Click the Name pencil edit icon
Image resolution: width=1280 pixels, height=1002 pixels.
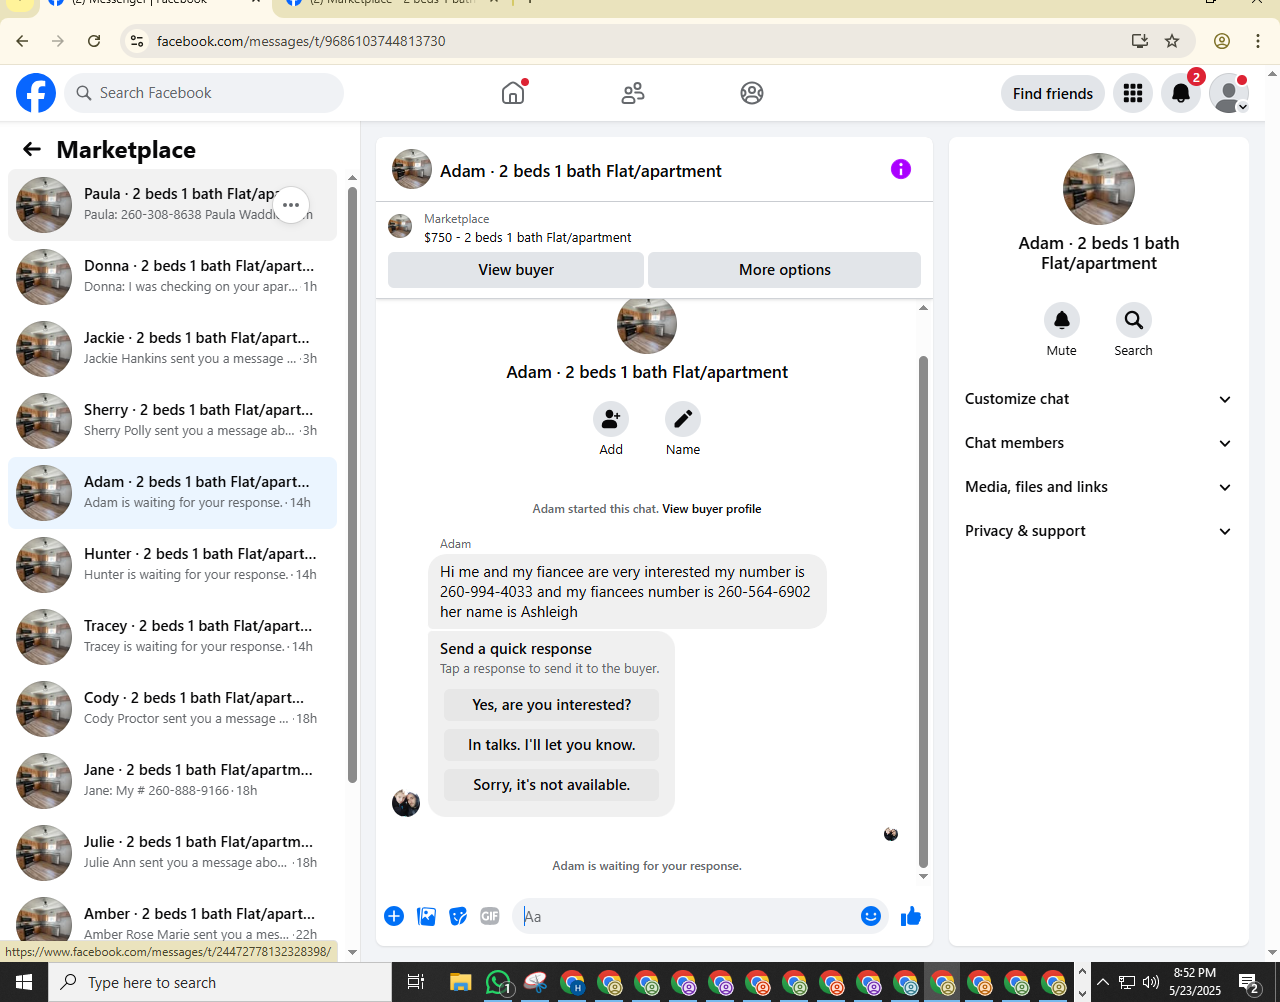tap(683, 419)
